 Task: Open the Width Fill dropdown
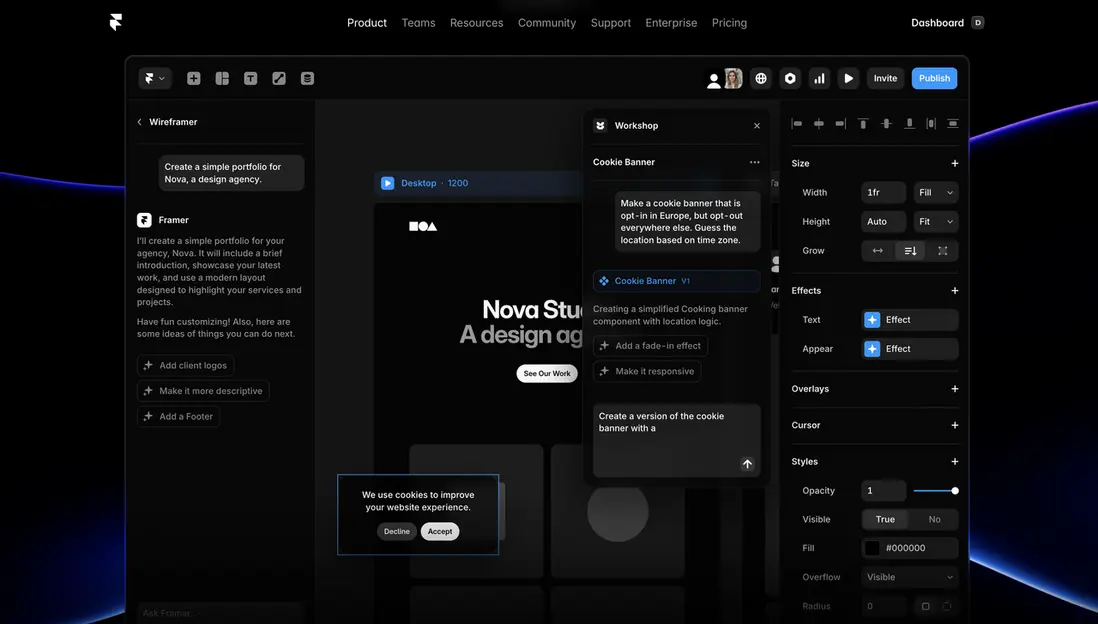(x=936, y=193)
